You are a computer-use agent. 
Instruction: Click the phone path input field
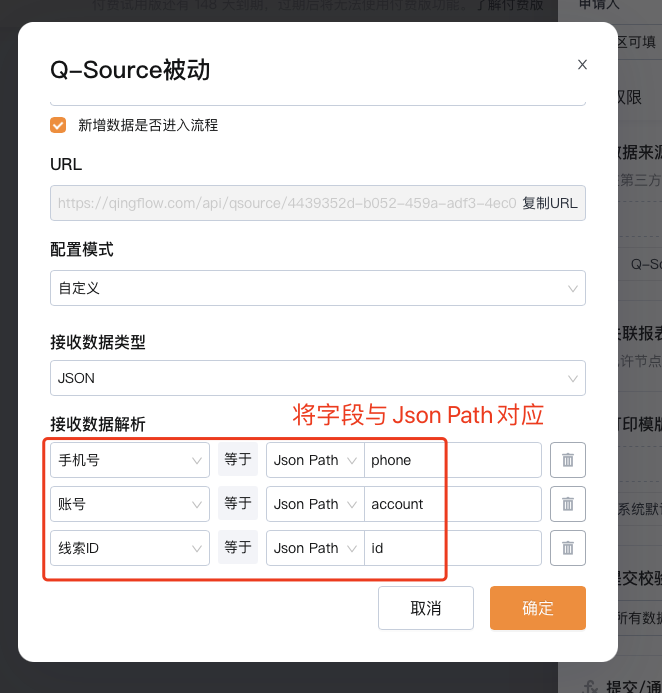coord(453,460)
